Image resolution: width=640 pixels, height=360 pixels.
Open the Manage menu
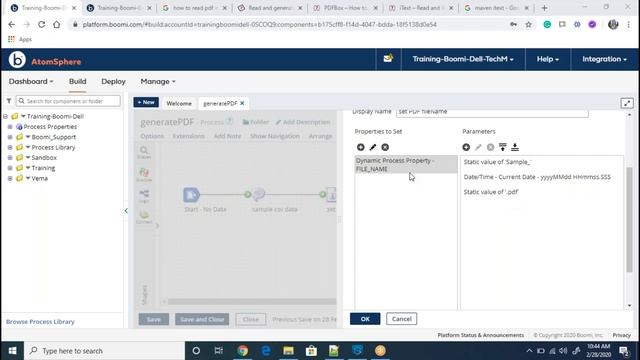click(x=158, y=82)
